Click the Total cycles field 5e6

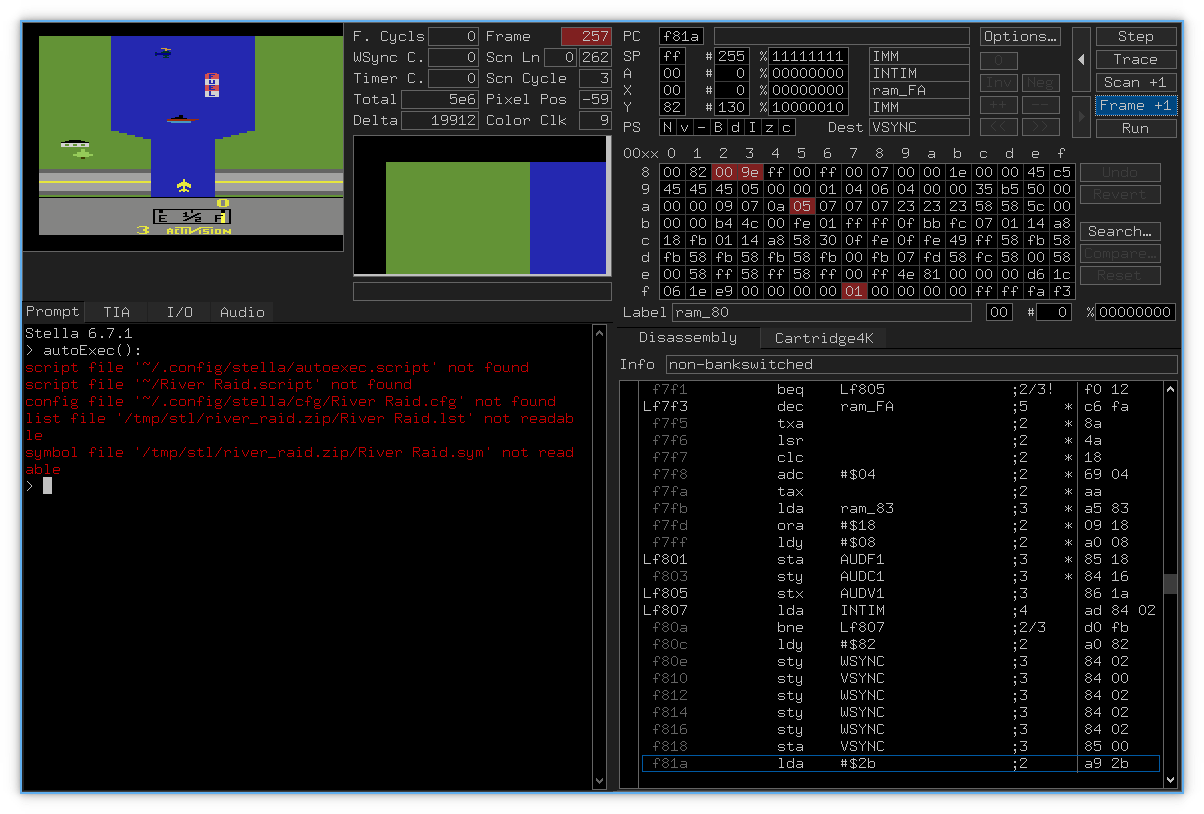[440, 99]
